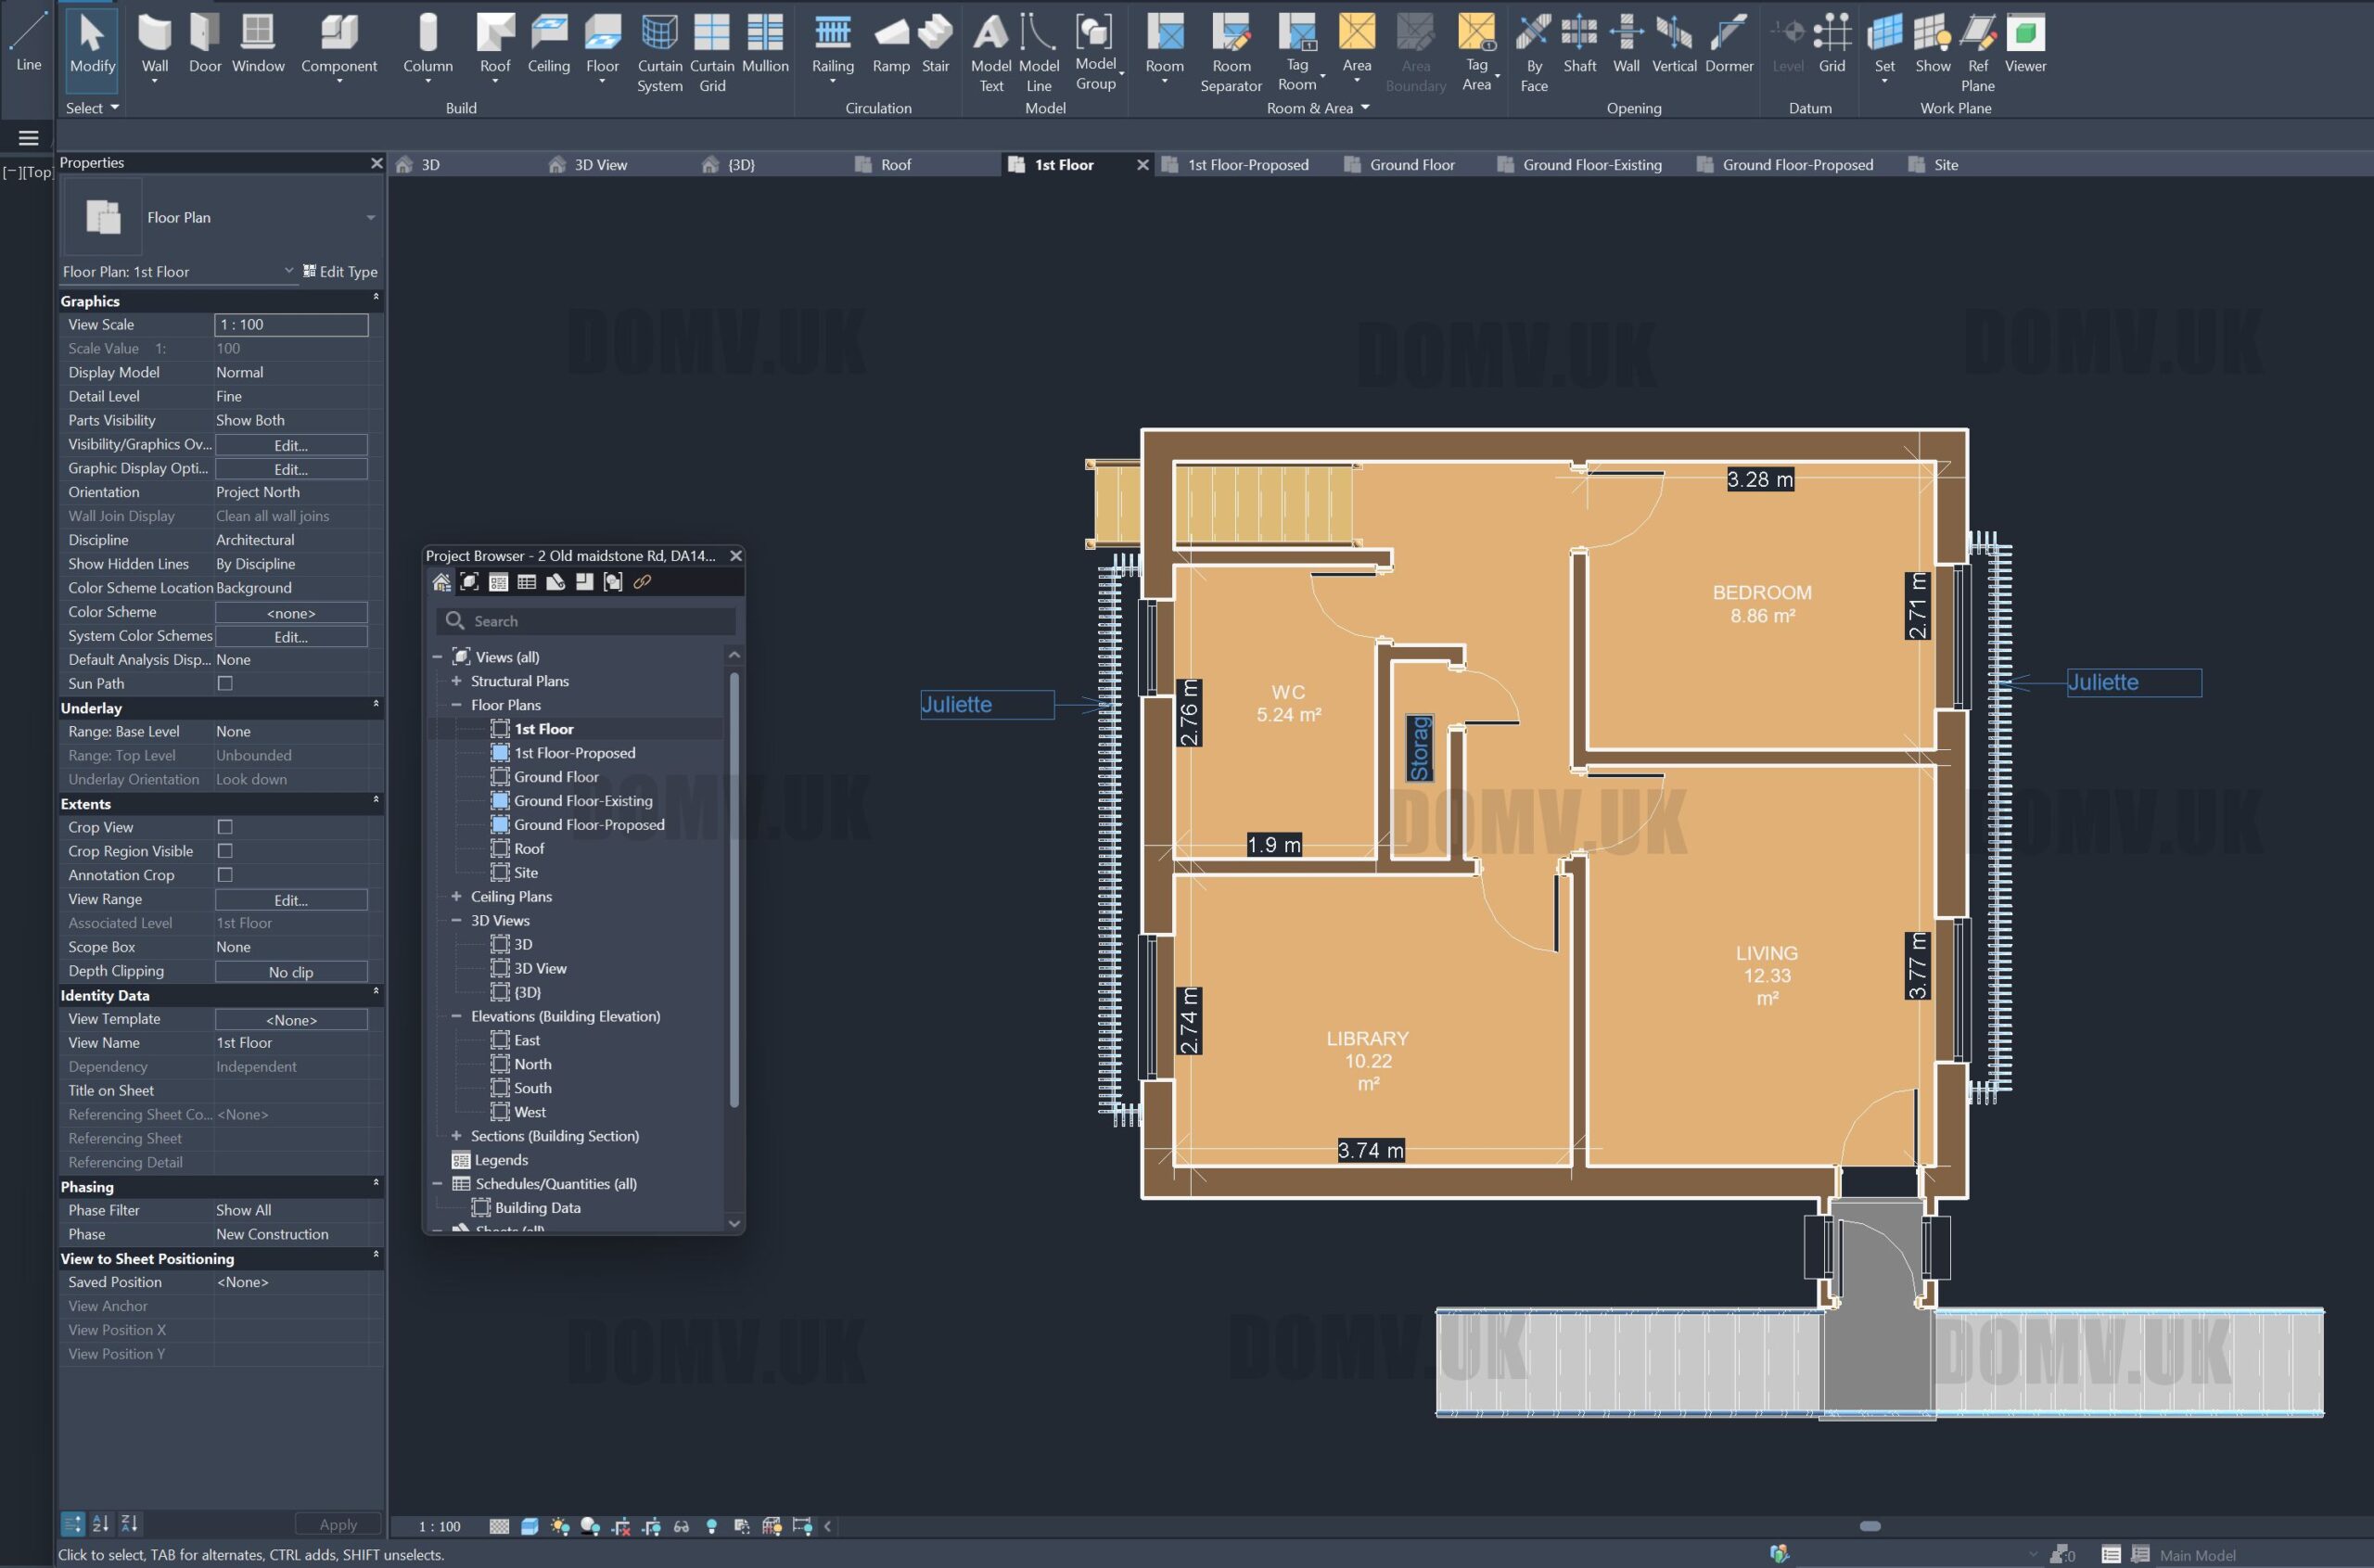Click Edit button for Visibility/Graphics Overrides

click(291, 445)
